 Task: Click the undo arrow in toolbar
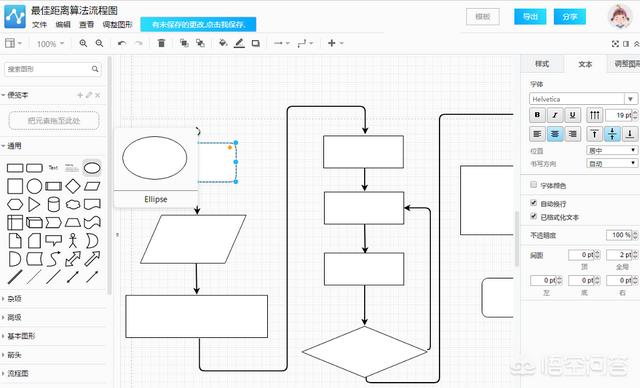tap(122, 43)
